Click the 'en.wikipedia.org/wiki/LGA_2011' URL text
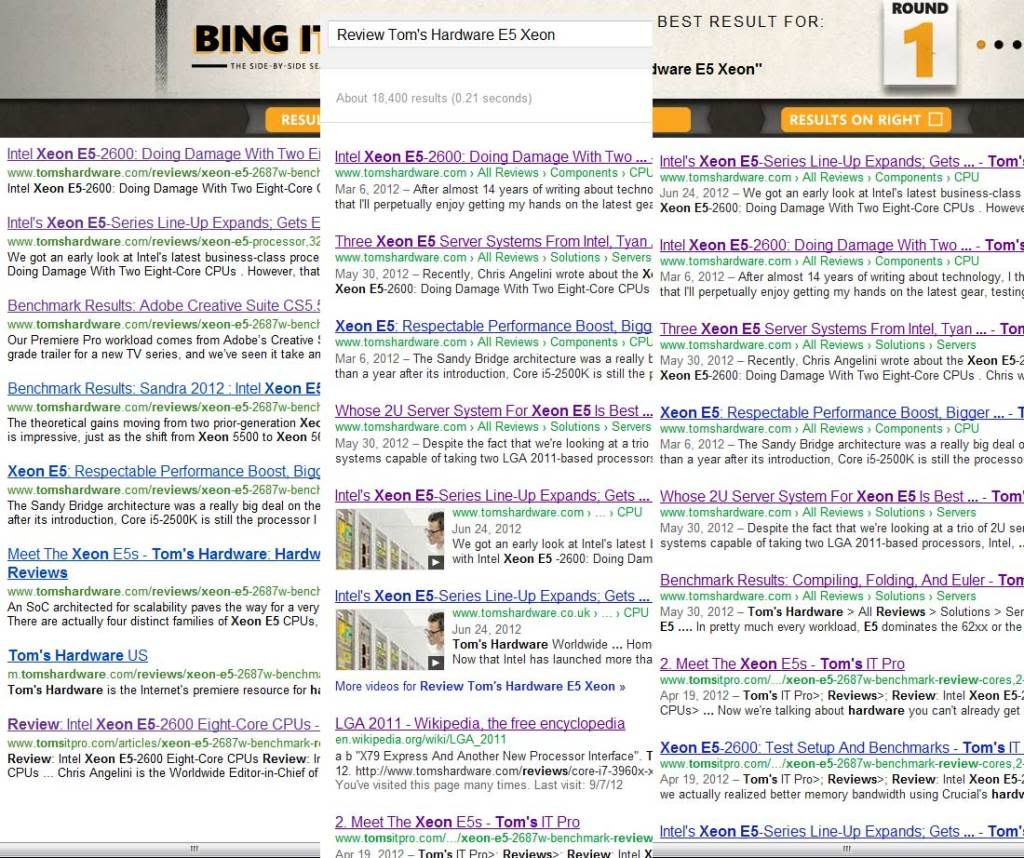Image resolution: width=1024 pixels, height=858 pixels. (421, 740)
